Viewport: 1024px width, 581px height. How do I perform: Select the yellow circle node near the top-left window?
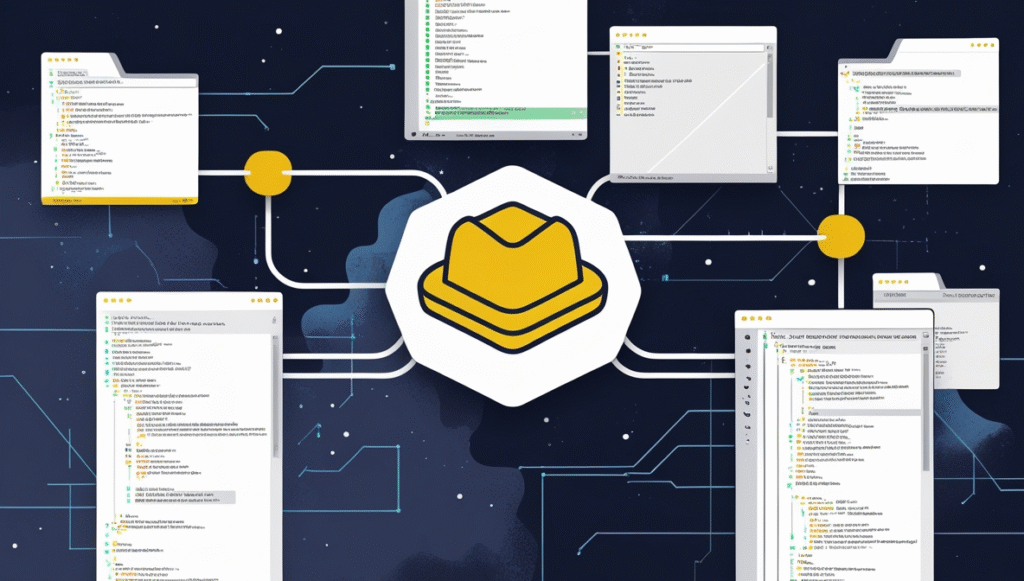pyautogui.click(x=268, y=173)
